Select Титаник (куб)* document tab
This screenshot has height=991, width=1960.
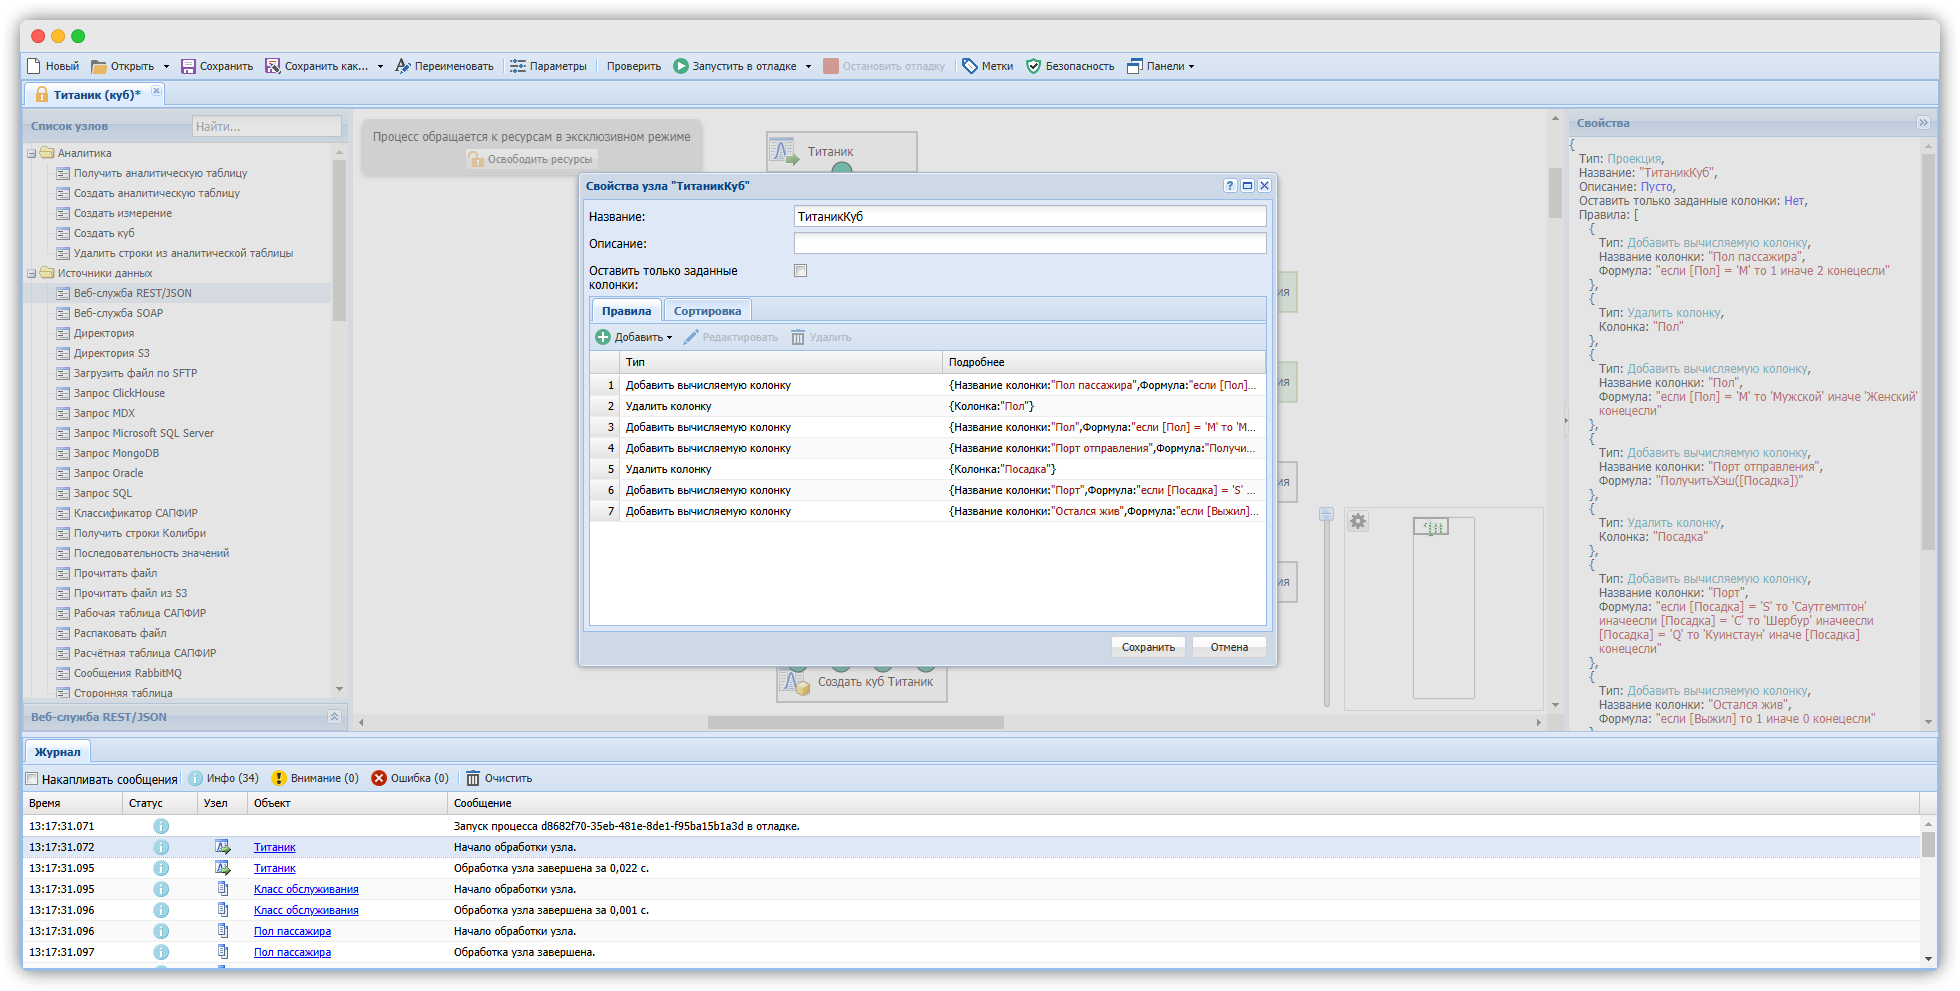click(x=97, y=95)
